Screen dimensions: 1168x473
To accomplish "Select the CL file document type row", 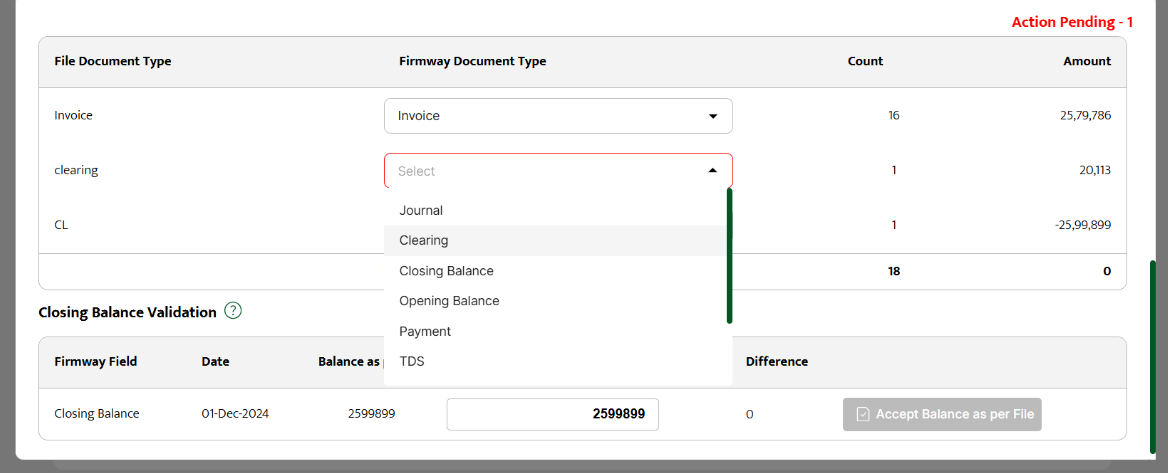I will [x=61, y=225].
